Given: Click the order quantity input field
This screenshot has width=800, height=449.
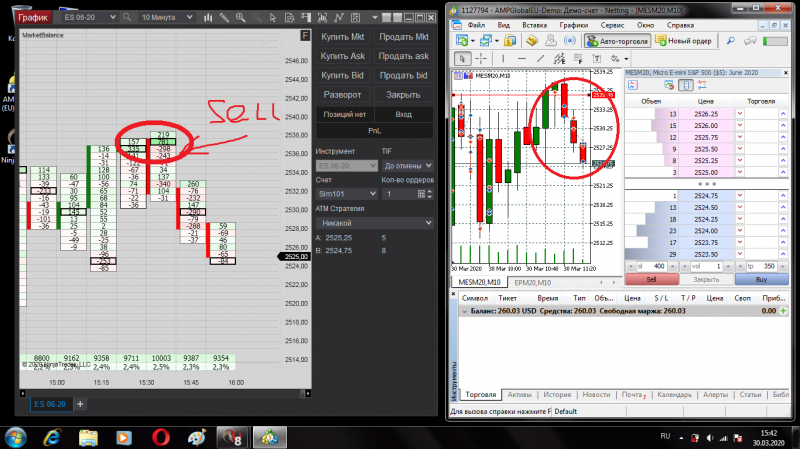Looking at the screenshot, I should coord(402,194).
